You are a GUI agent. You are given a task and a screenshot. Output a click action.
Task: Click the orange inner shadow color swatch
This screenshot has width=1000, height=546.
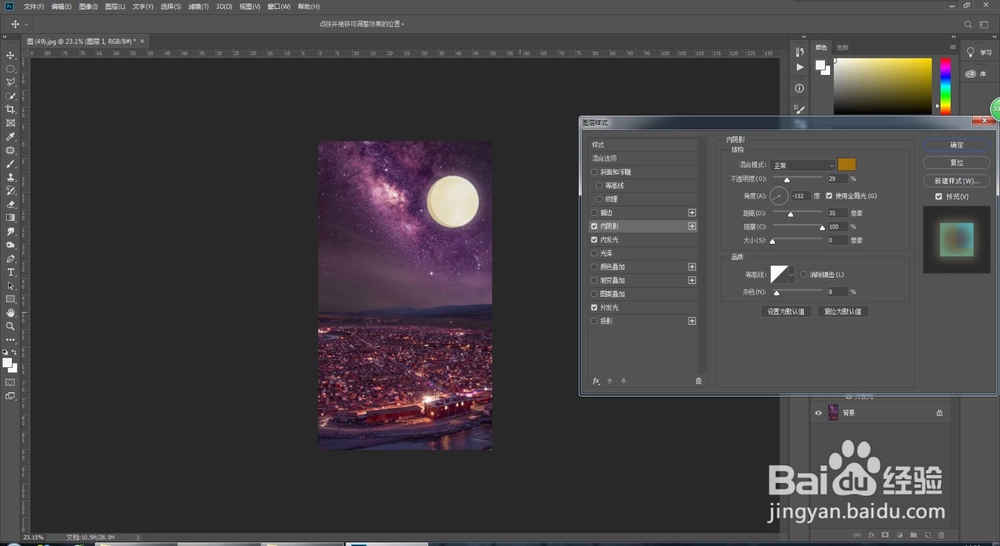coord(846,165)
